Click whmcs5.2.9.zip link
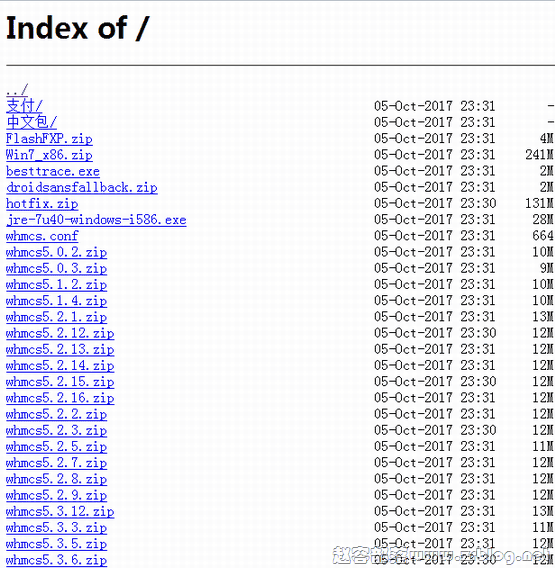The height and width of the screenshot is (568, 555). pos(57,495)
